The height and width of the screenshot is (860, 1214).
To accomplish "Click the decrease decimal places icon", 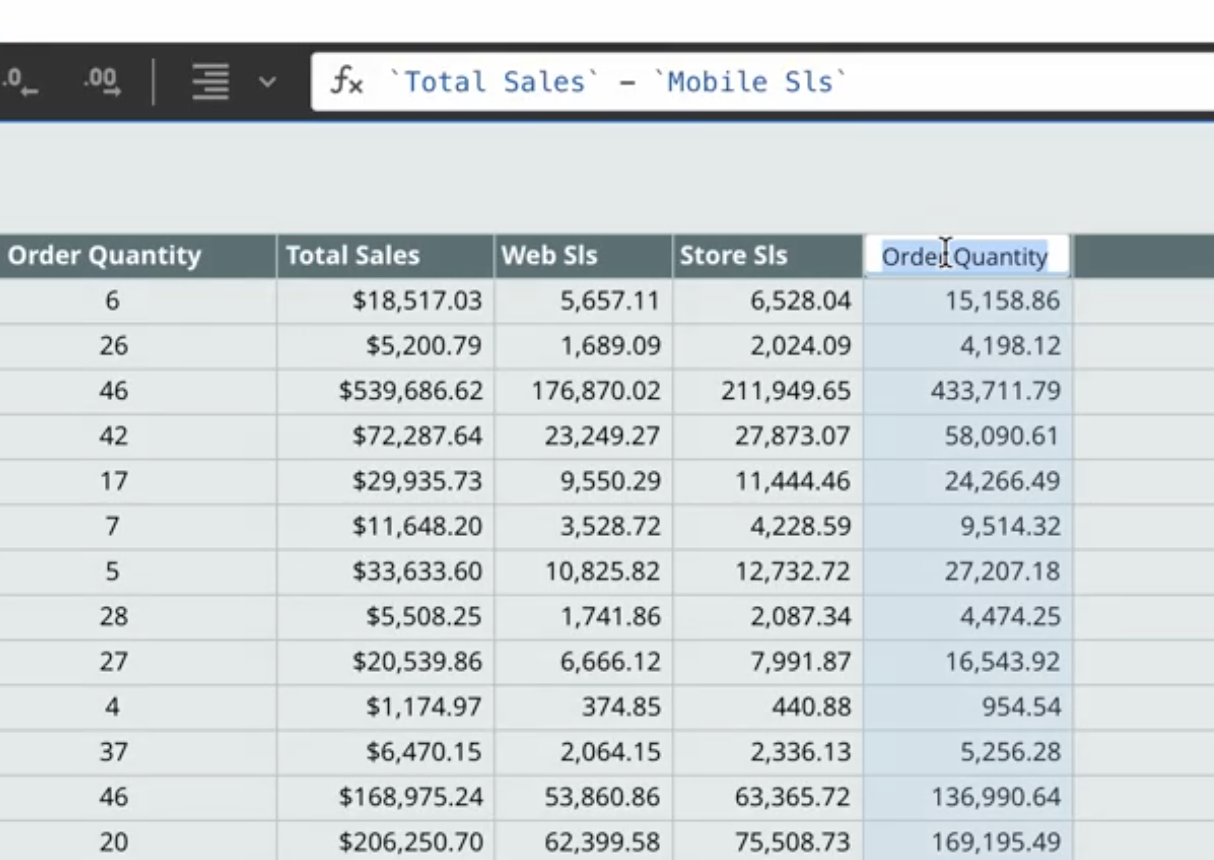I will click(16, 82).
